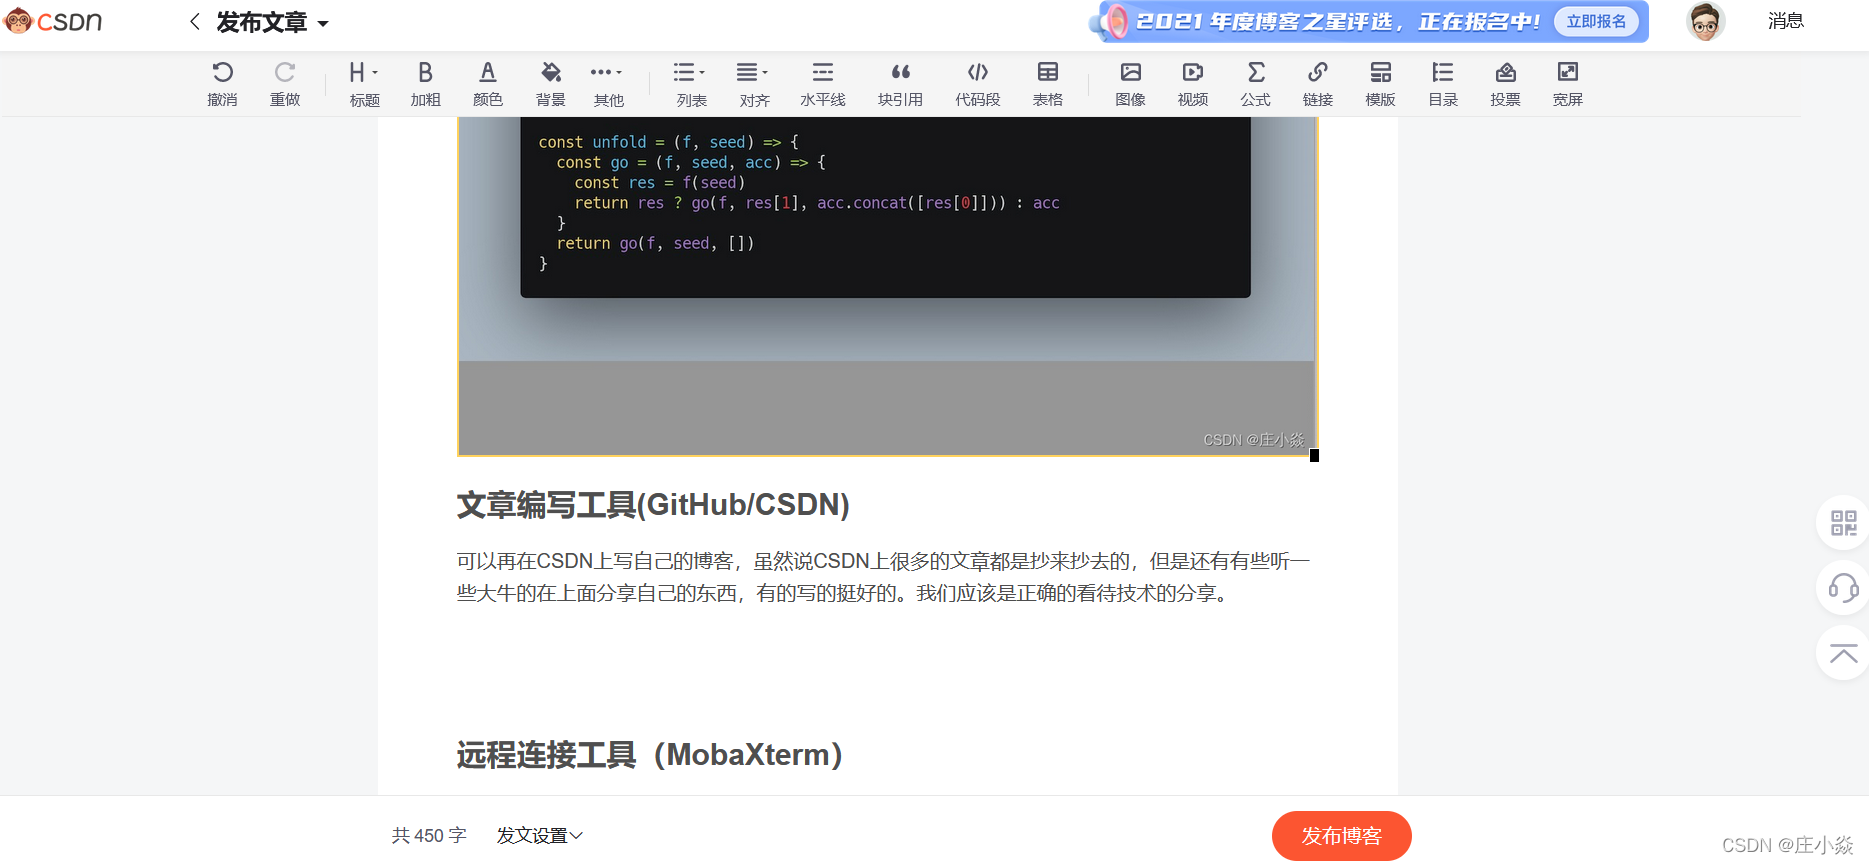Insert a hyperlink (链接)
Image resolution: width=1869 pixels, height=864 pixels.
tap(1318, 83)
